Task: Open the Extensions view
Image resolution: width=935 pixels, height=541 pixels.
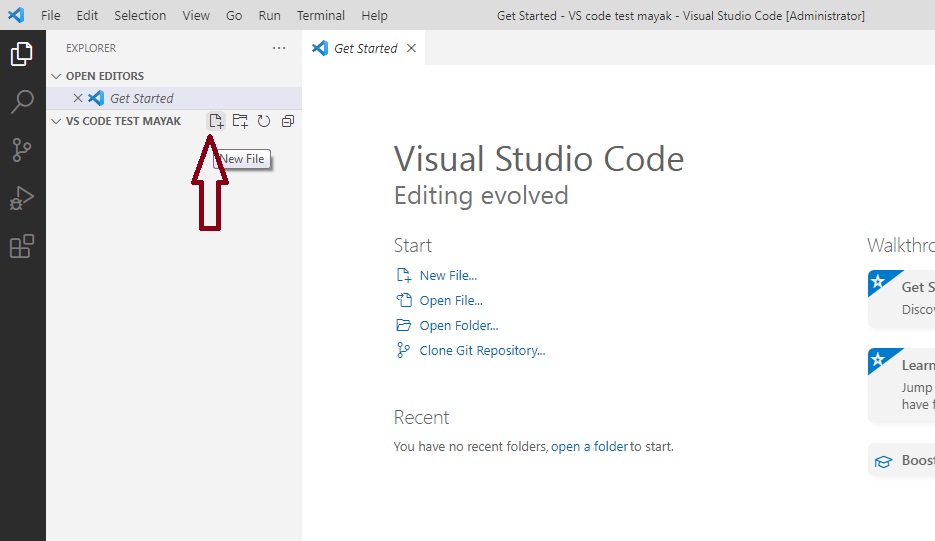Action: tap(22, 246)
